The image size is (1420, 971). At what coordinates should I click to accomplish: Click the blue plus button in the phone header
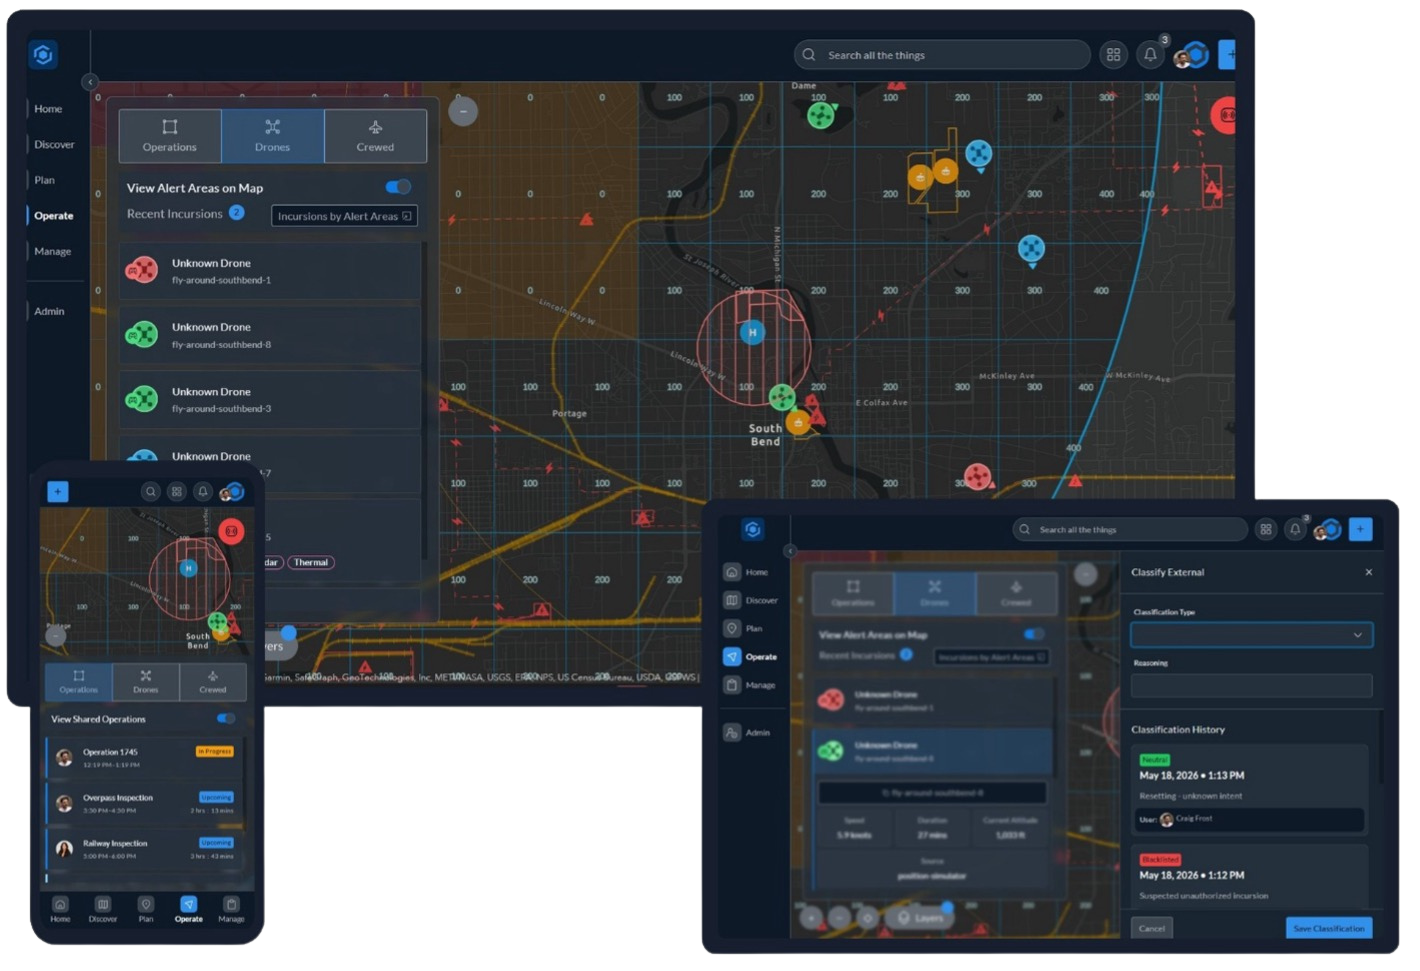58,491
